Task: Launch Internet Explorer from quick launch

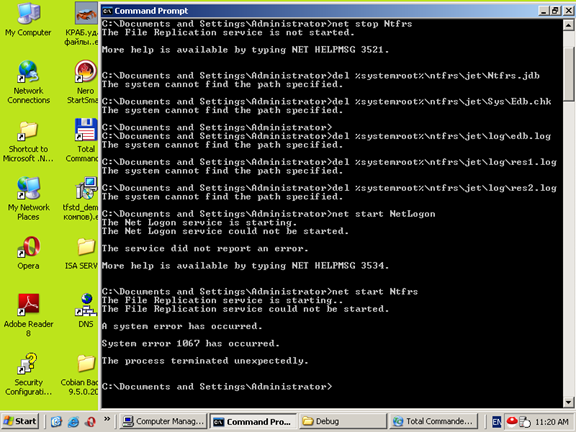Action: tap(73, 421)
